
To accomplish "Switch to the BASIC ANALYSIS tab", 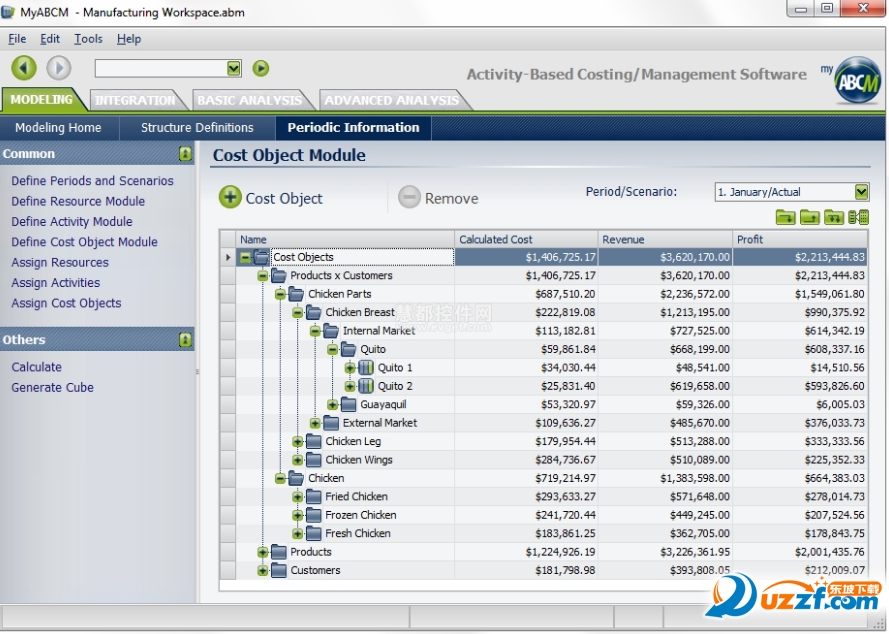I will 249,100.
